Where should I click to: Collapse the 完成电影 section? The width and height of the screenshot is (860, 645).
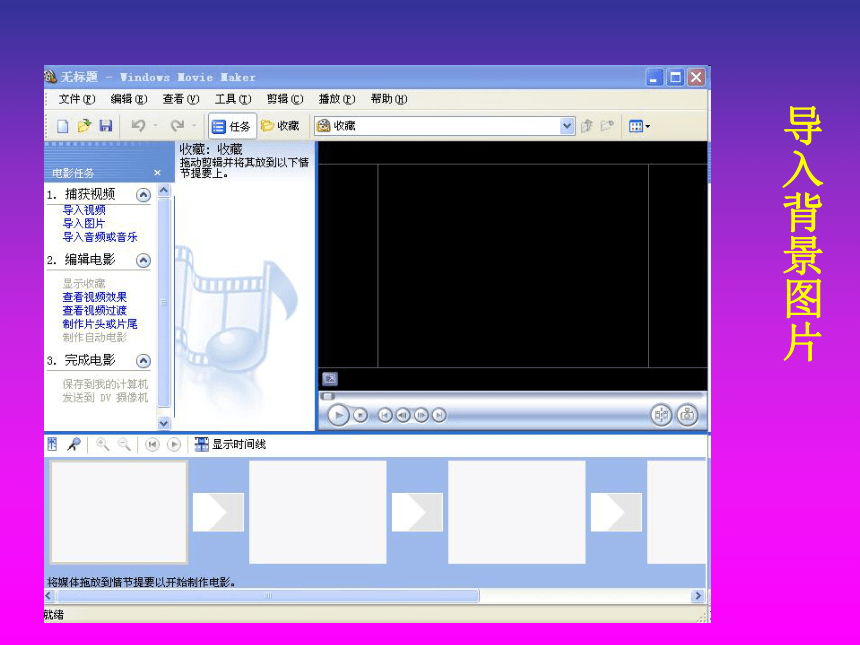[x=143, y=361]
